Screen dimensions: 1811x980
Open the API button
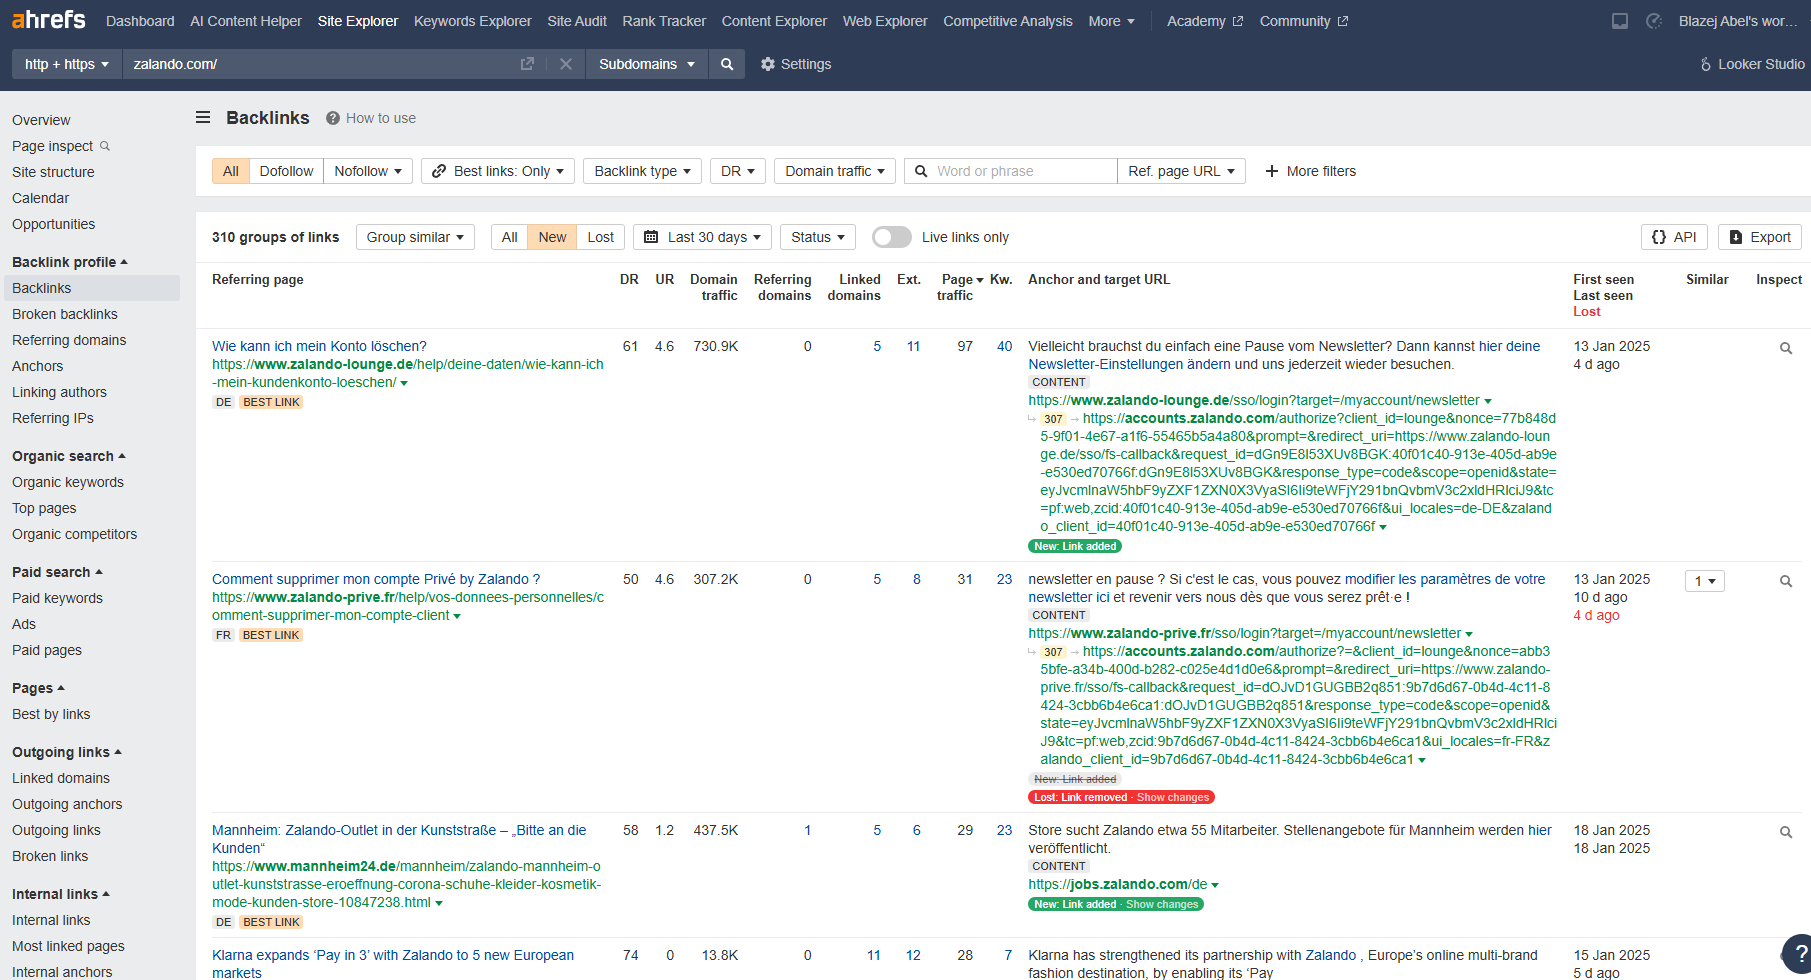1674,237
